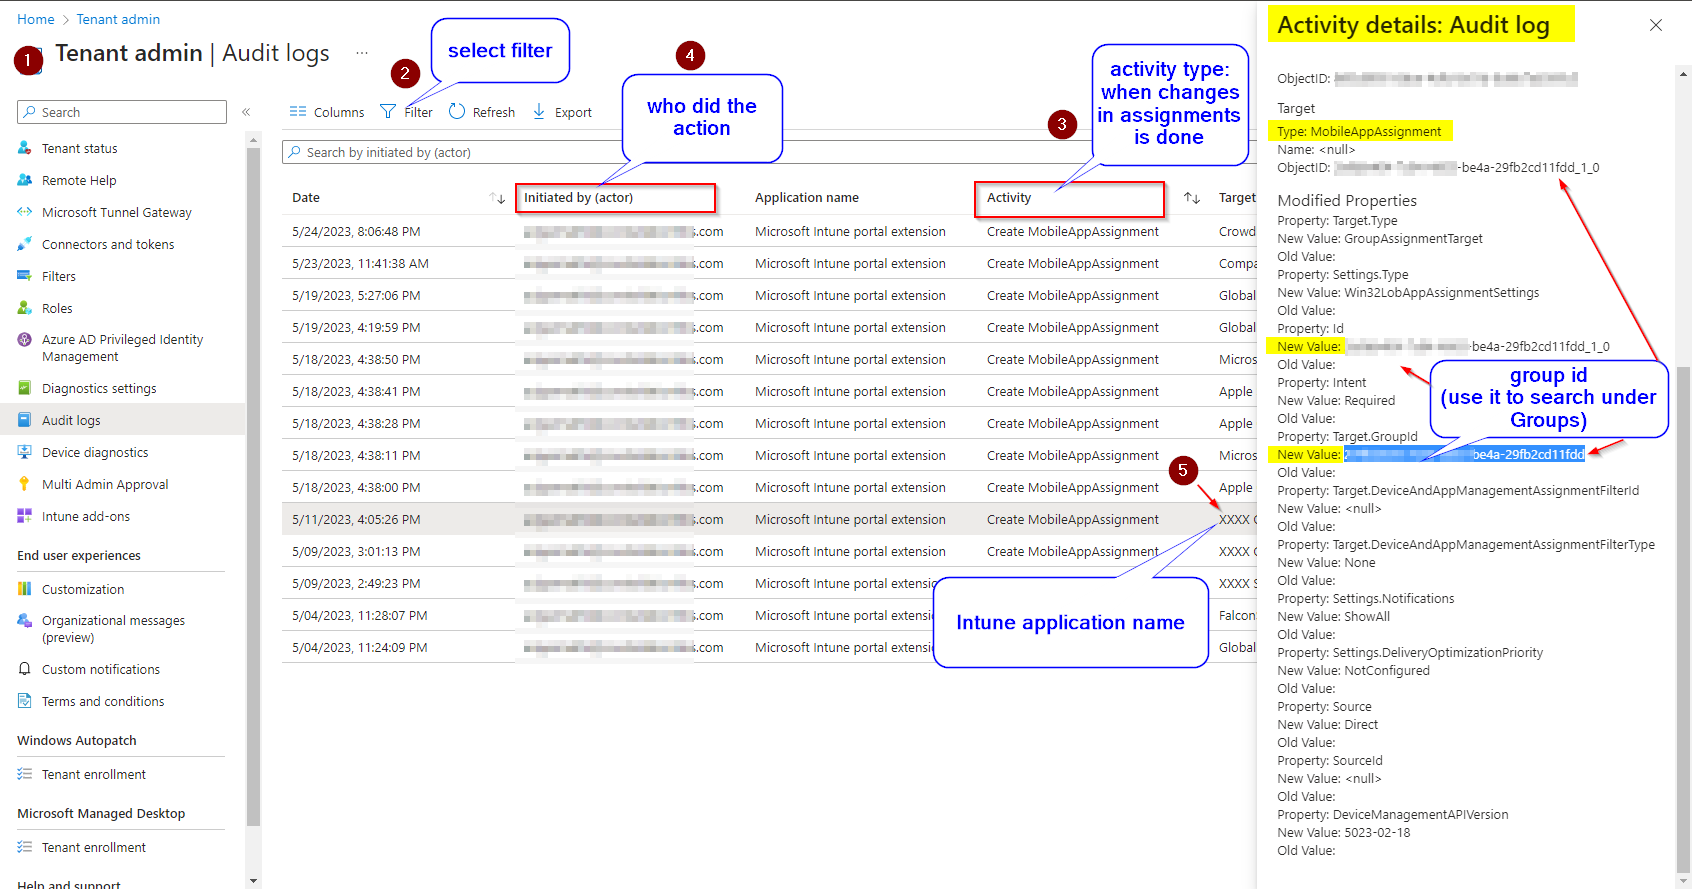The width and height of the screenshot is (1692, 889).
Task: Close the Activity details panel
Action: tap(1656, 25)
